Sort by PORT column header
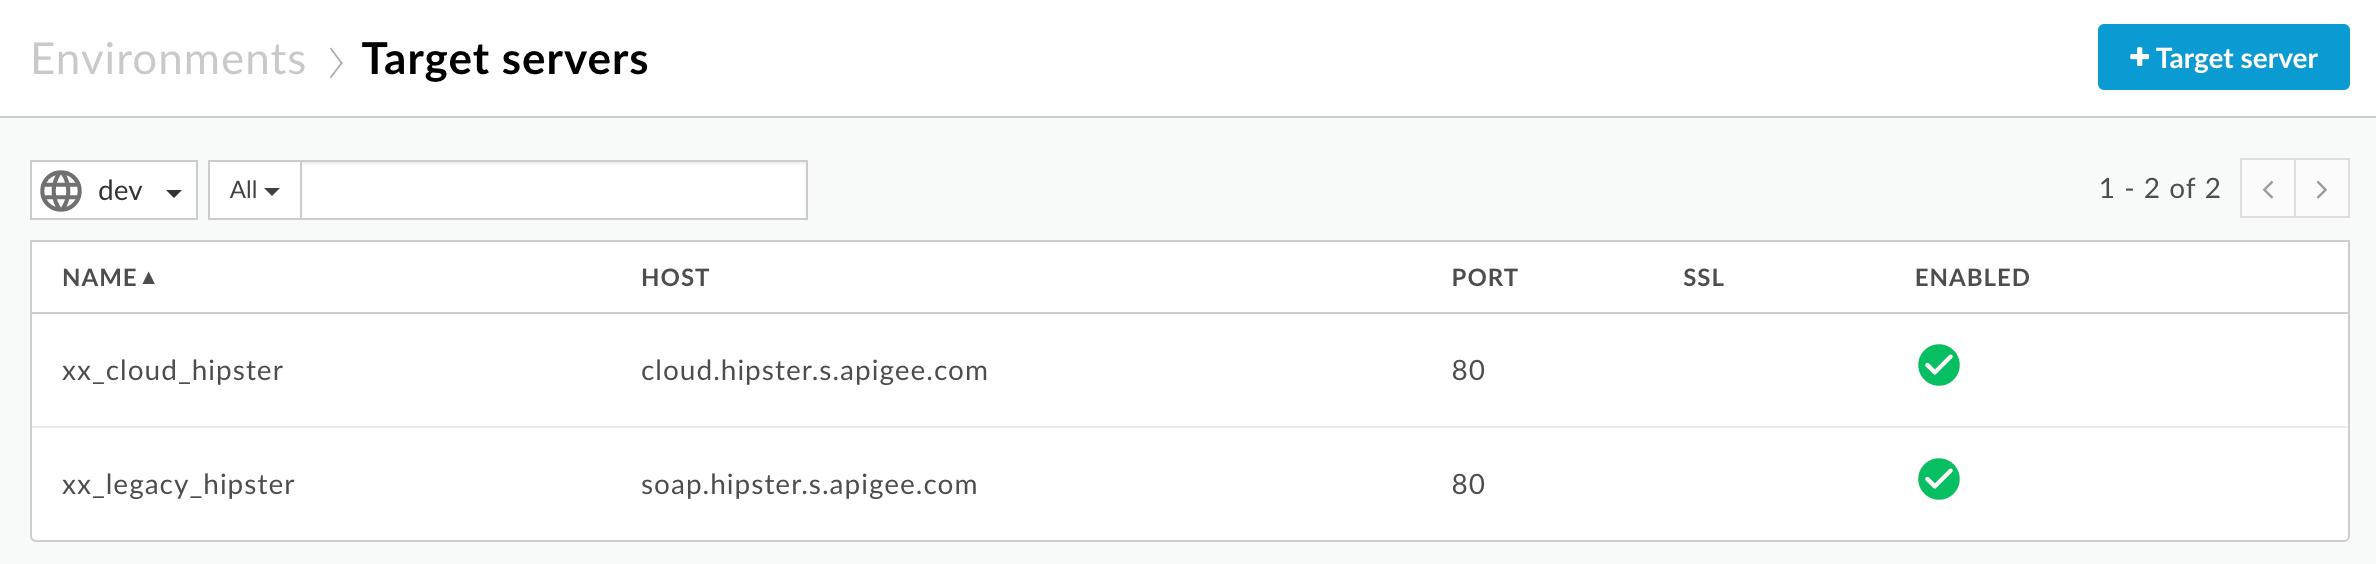This screenshot has width=2376, height=564. (1484, 278)
